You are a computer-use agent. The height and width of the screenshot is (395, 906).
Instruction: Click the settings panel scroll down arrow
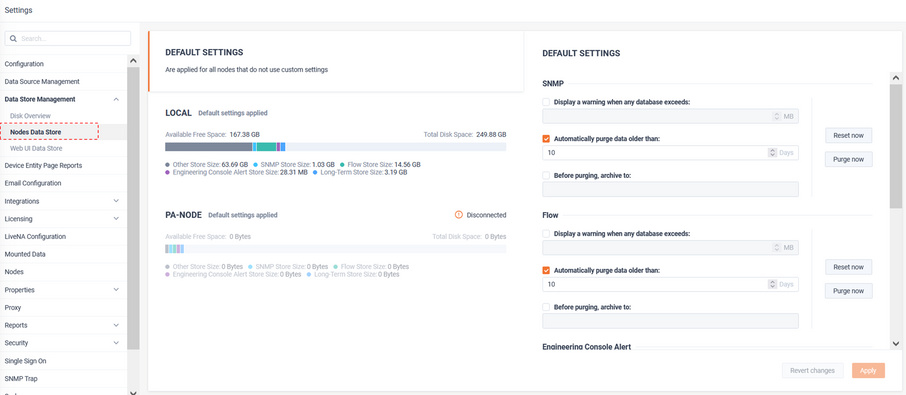coord(896,344)
